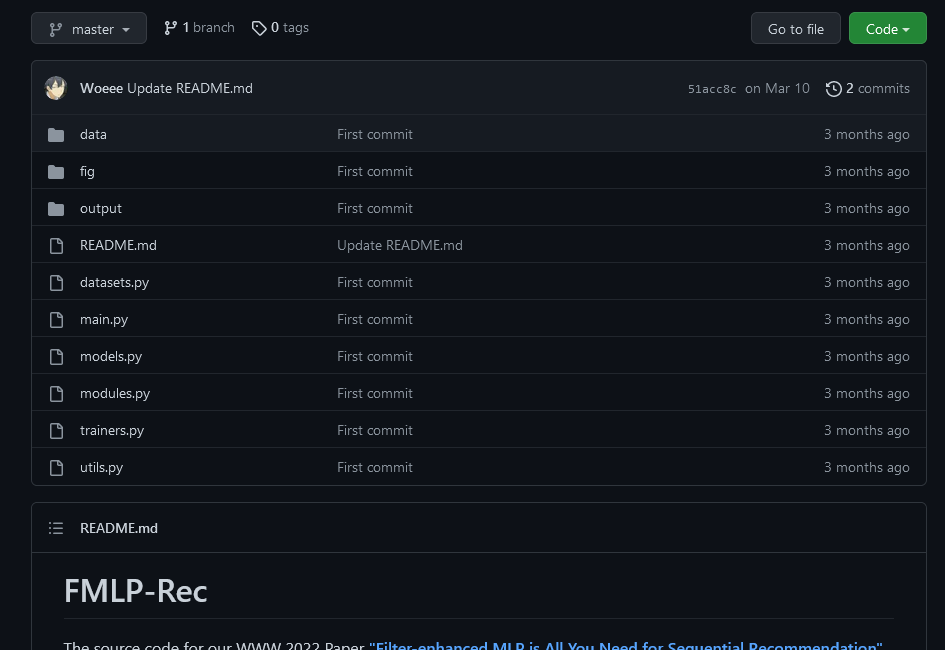Open the main.py file

coord(104,320)
